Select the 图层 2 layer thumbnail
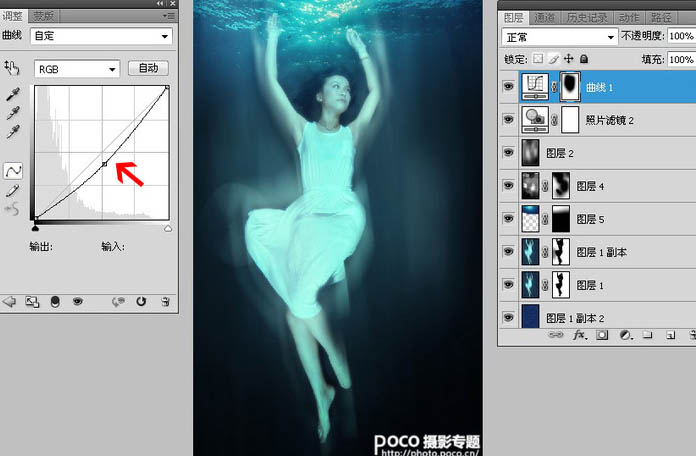696x456 pixels. tap(530, 153)
